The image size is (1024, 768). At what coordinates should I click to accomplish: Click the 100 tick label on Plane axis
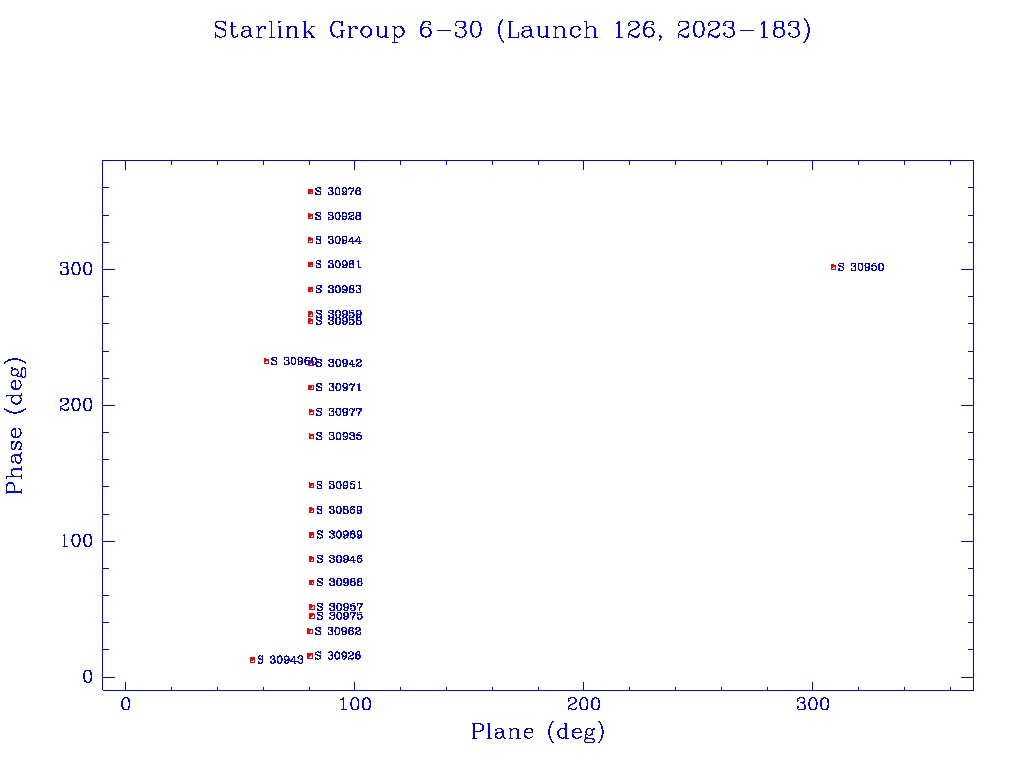[355, 705]
